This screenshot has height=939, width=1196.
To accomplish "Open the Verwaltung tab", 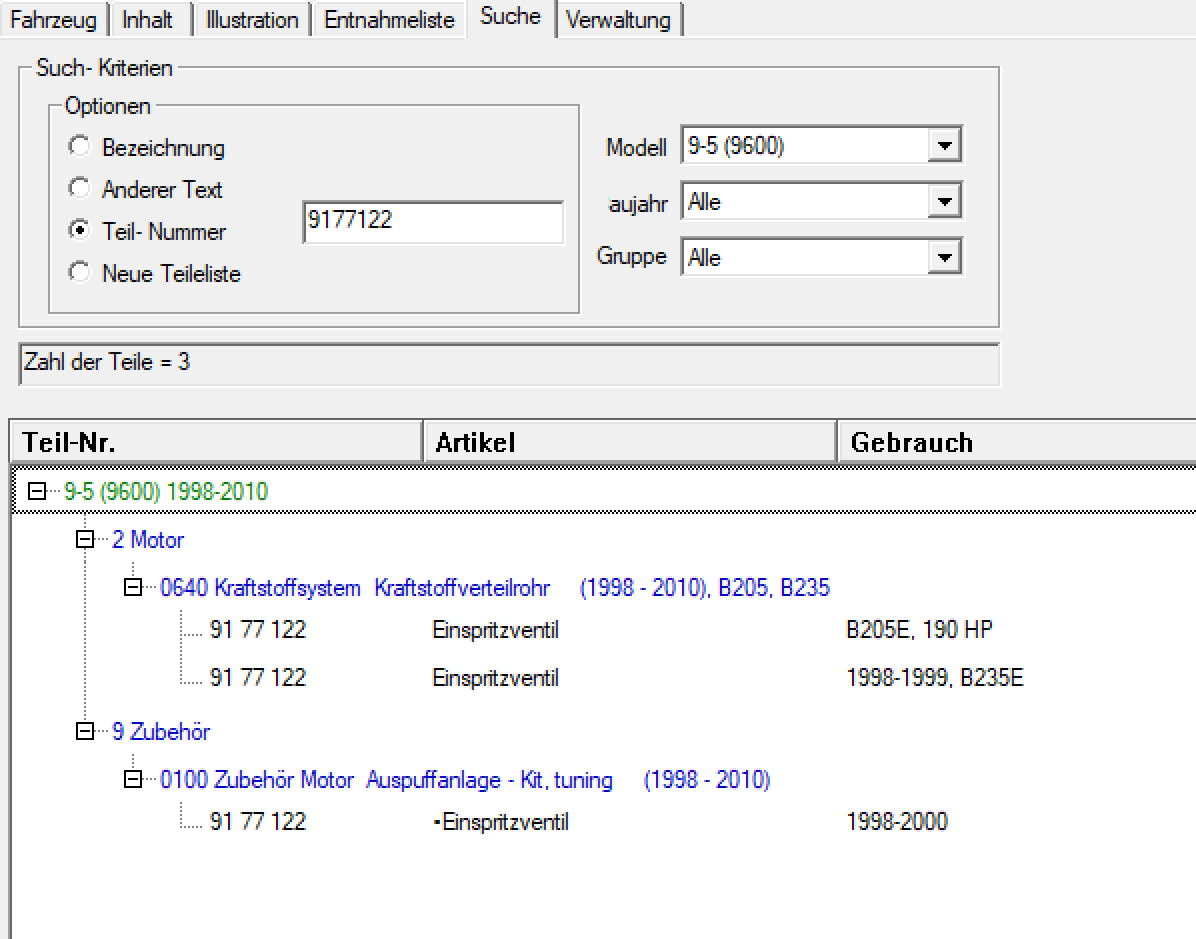I will [x=618, y=19].
